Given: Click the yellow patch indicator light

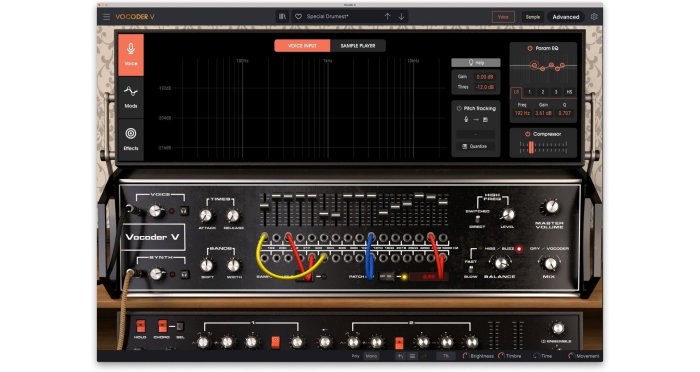Looking at the screenshot, I should click(x=404, y=277).
